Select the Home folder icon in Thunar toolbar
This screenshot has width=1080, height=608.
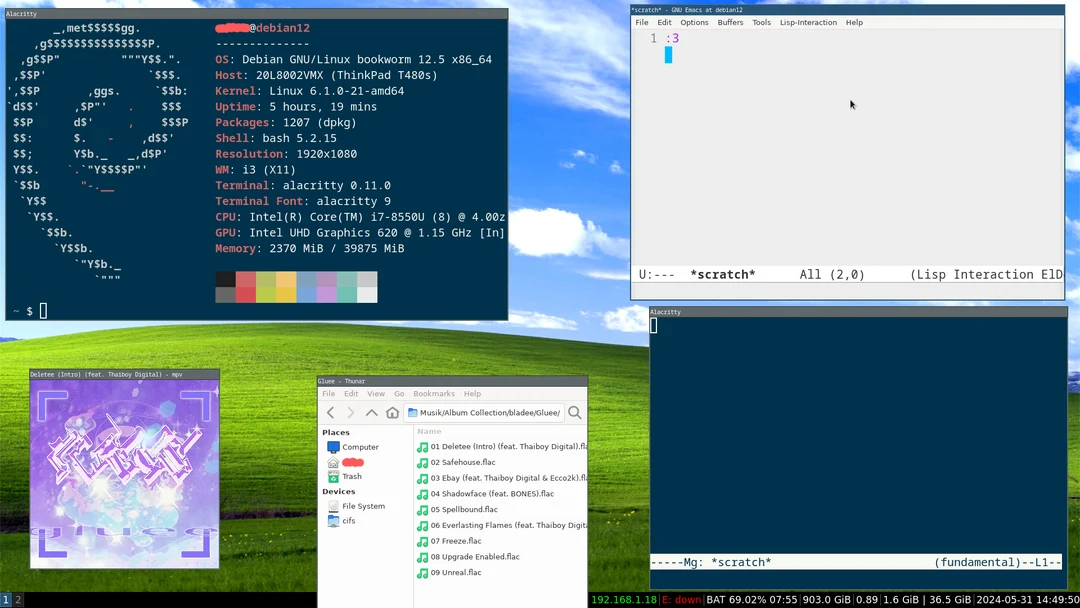[x=392, y=412]
